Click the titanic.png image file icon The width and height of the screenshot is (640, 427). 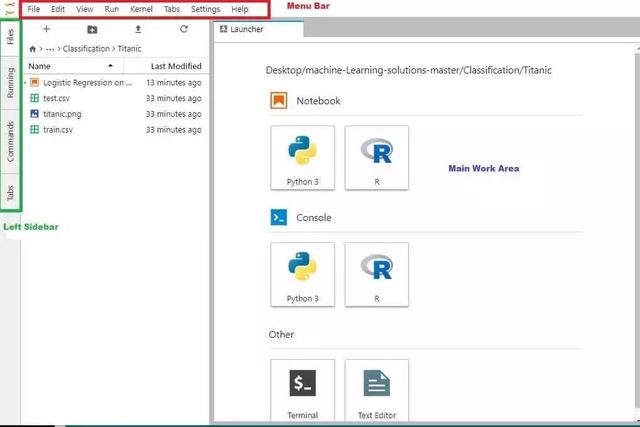click(35, 114)
